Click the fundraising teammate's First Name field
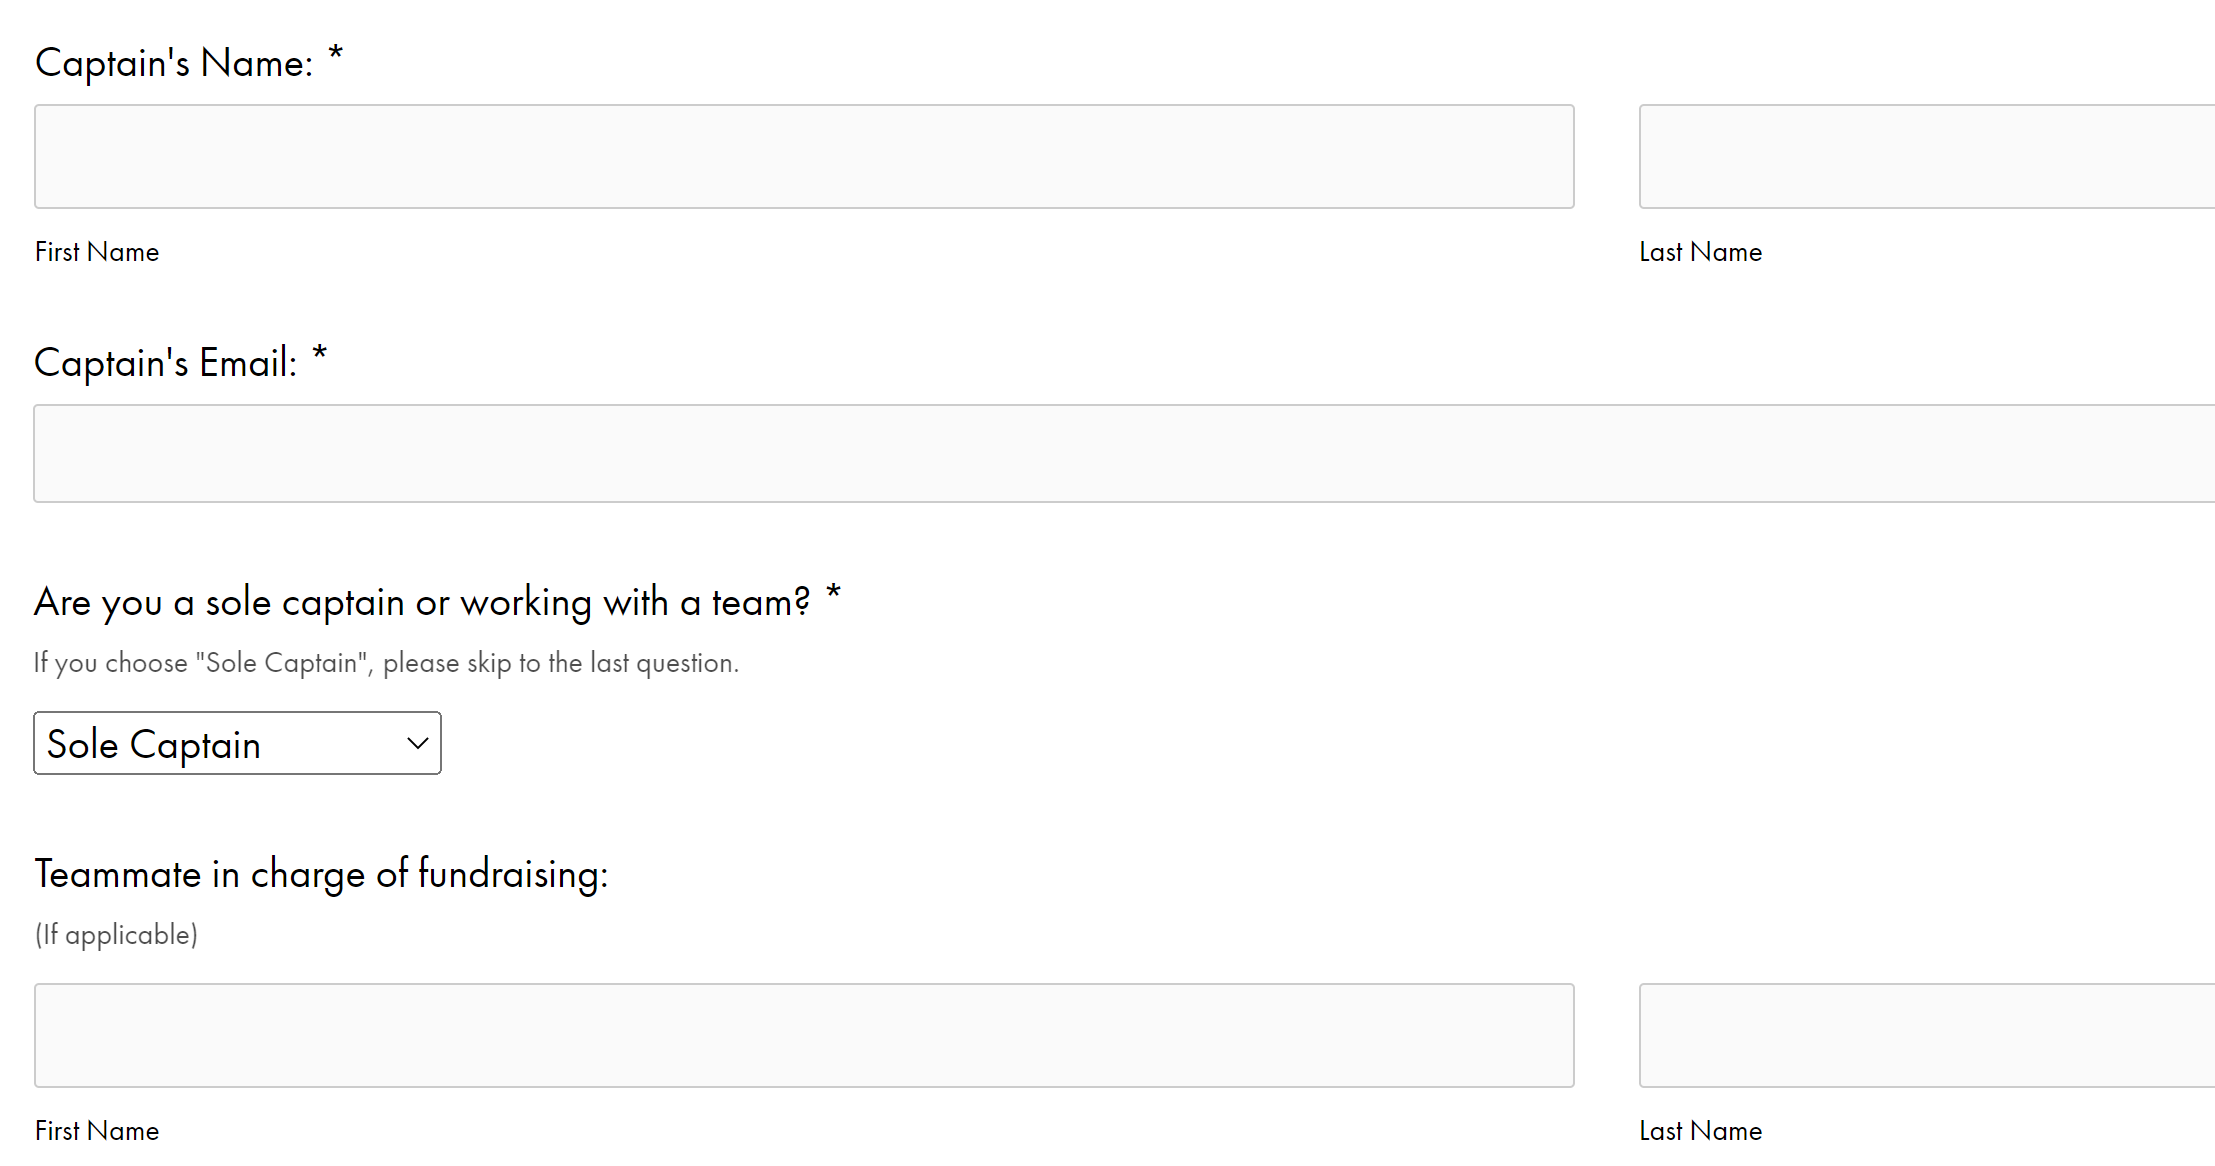Viewport: 2215px width, 1166px height. pyautogui.click(x=804, y=1035)
